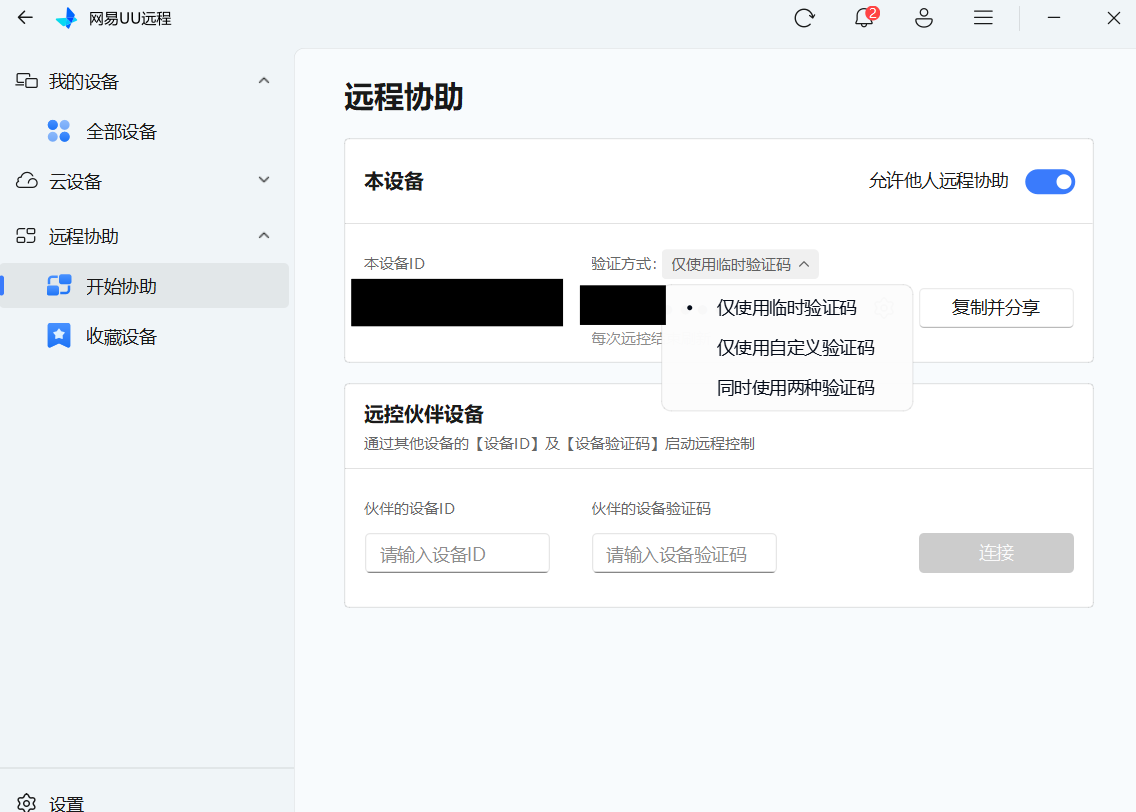This screenshot has height=812, width=1136.
Task: Click the 设置 gear icon
Action: 27,803
